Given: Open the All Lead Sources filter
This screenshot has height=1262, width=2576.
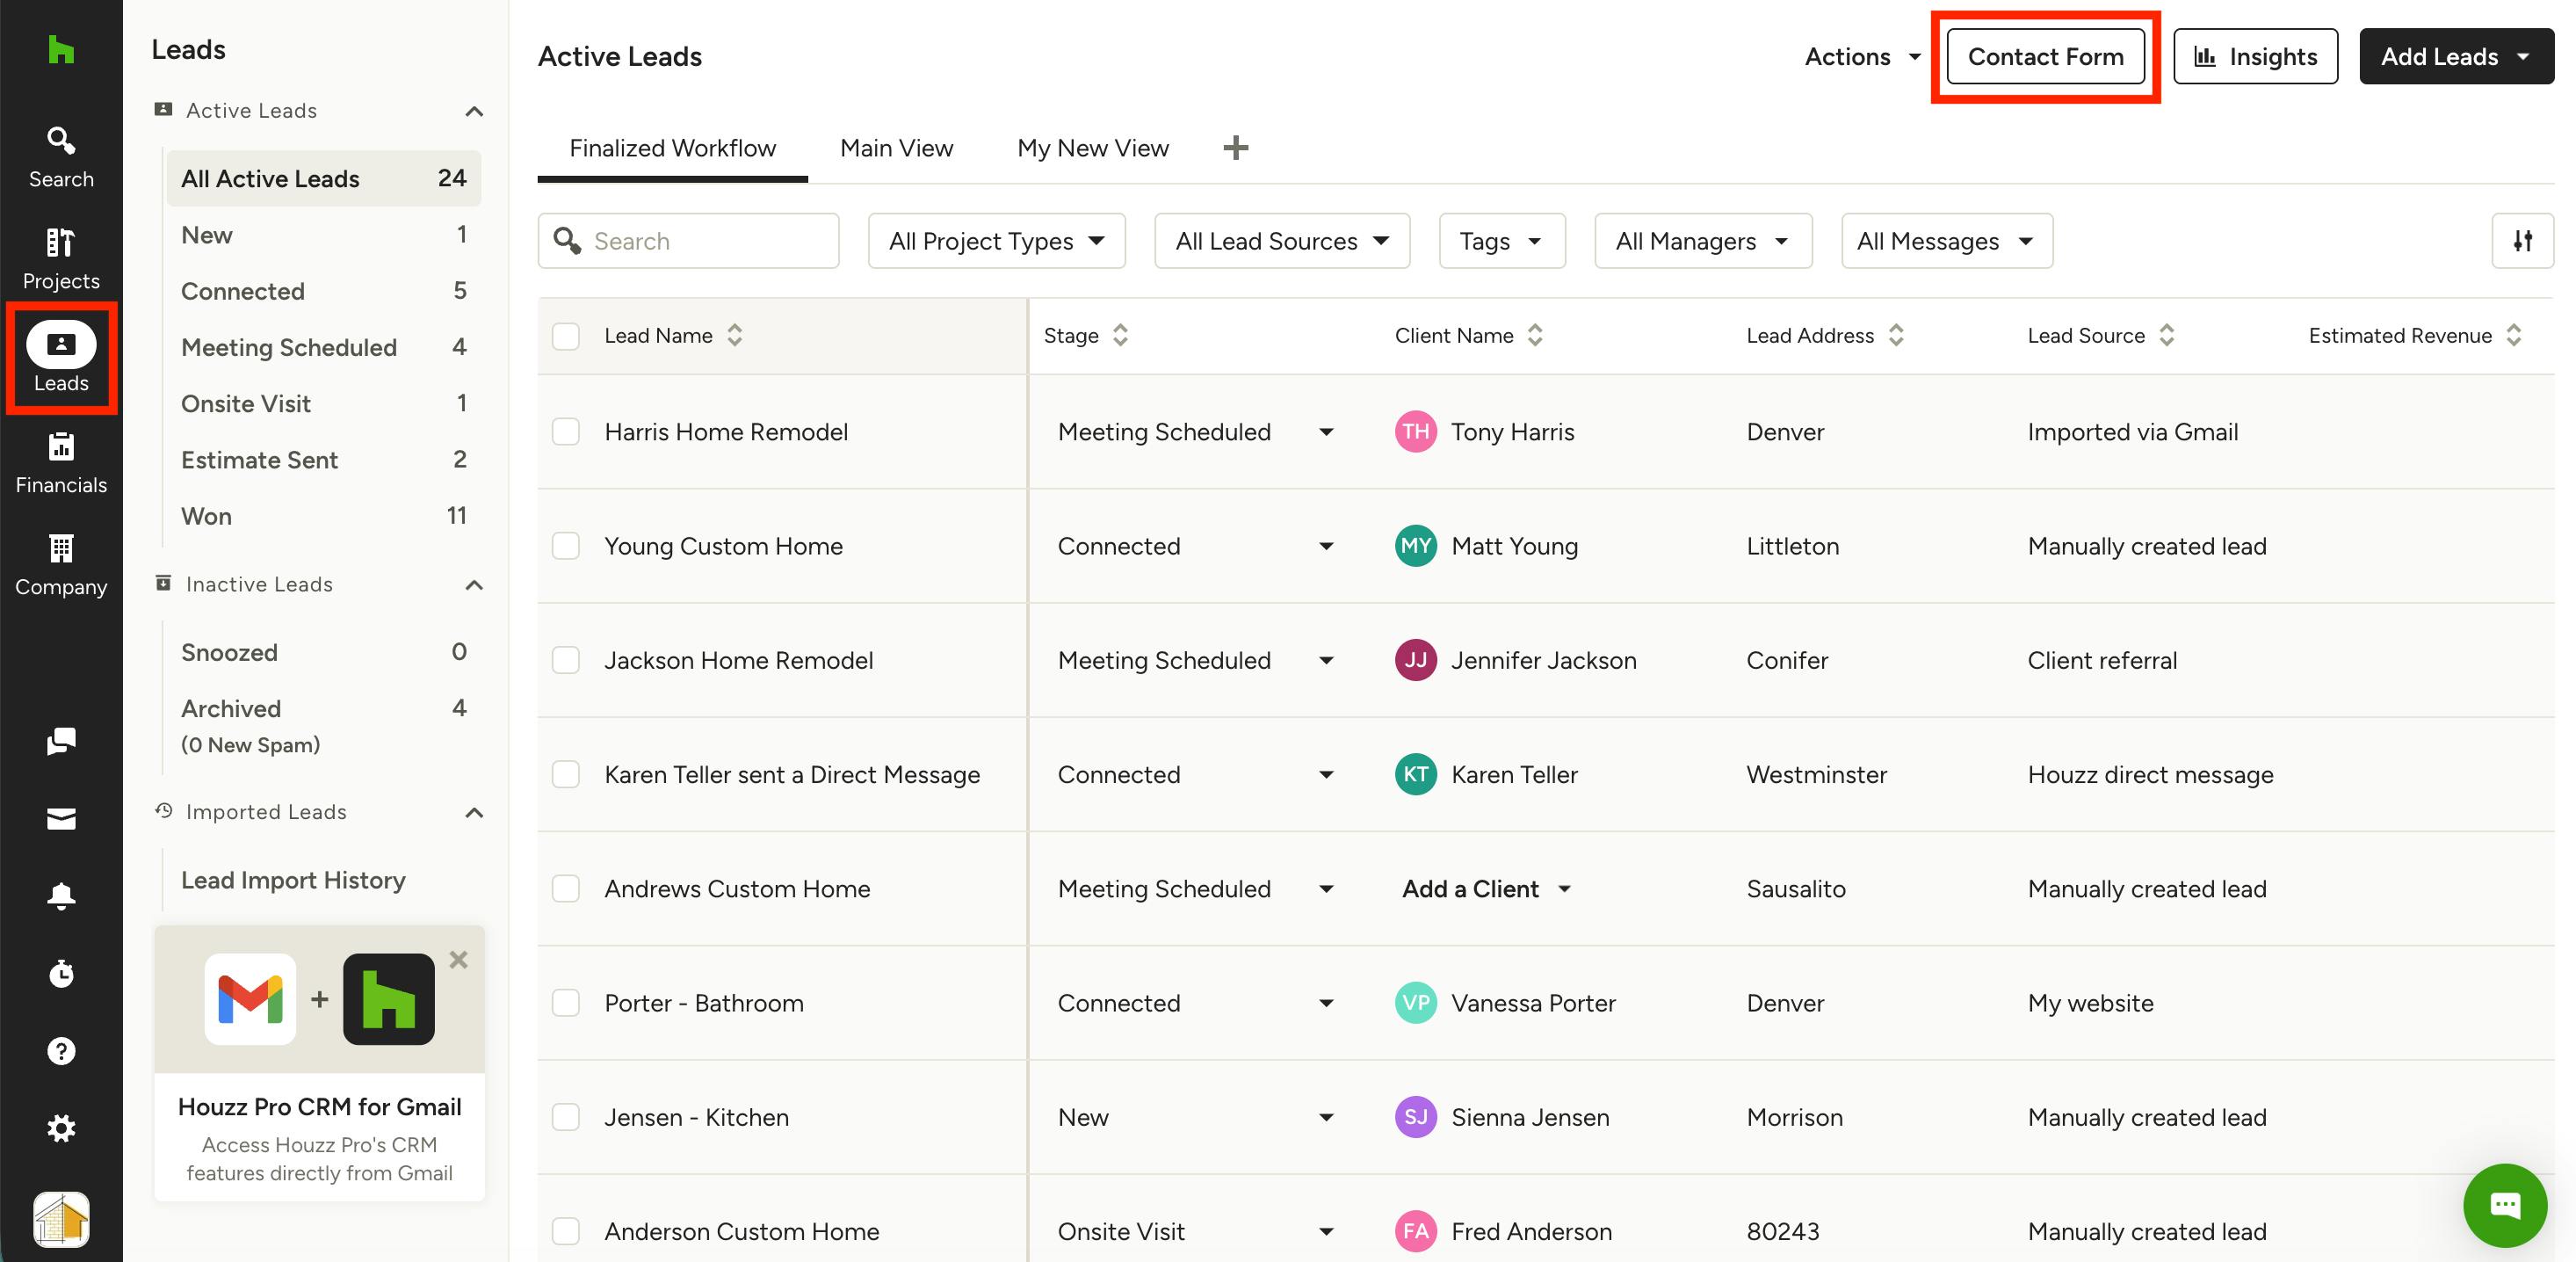Looking at the screenshot, I should (x=1282, y=241).
